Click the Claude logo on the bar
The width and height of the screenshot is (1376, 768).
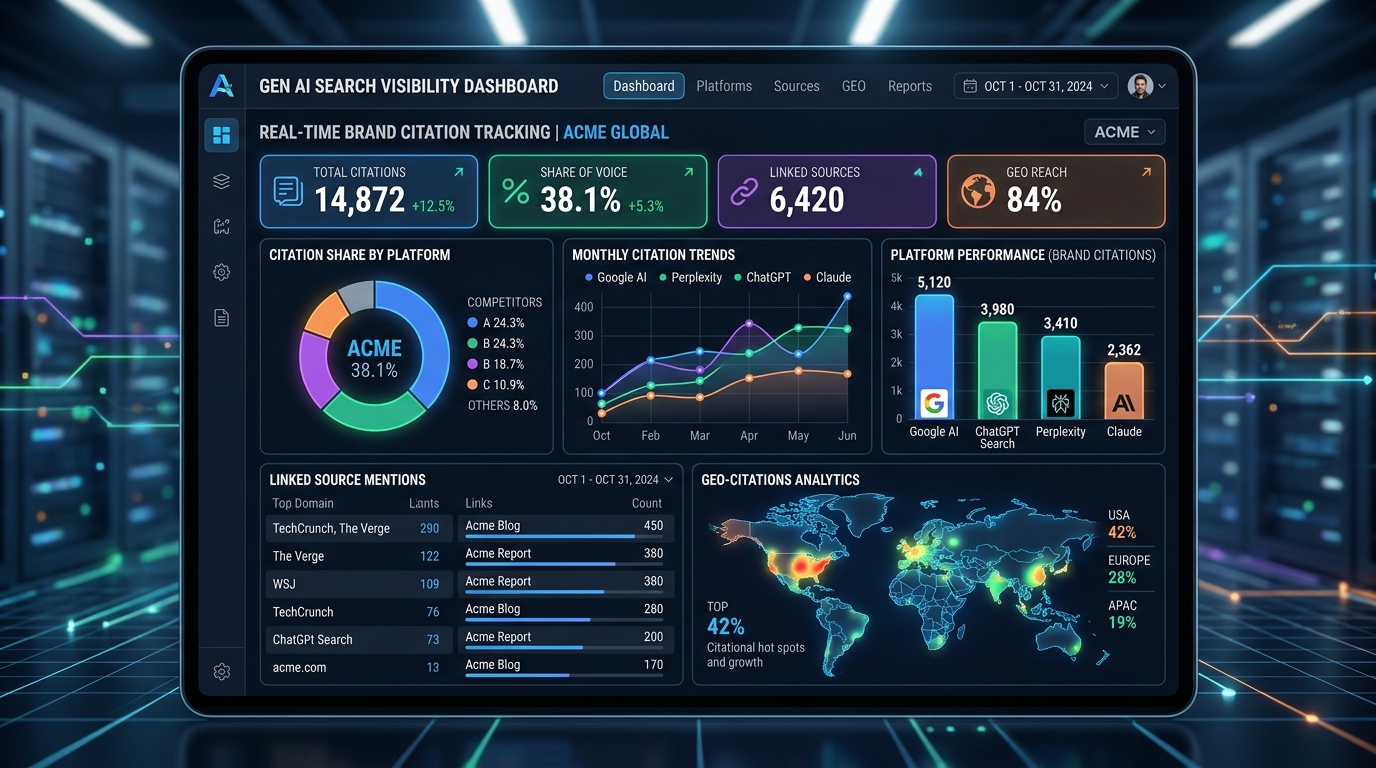1123,403
